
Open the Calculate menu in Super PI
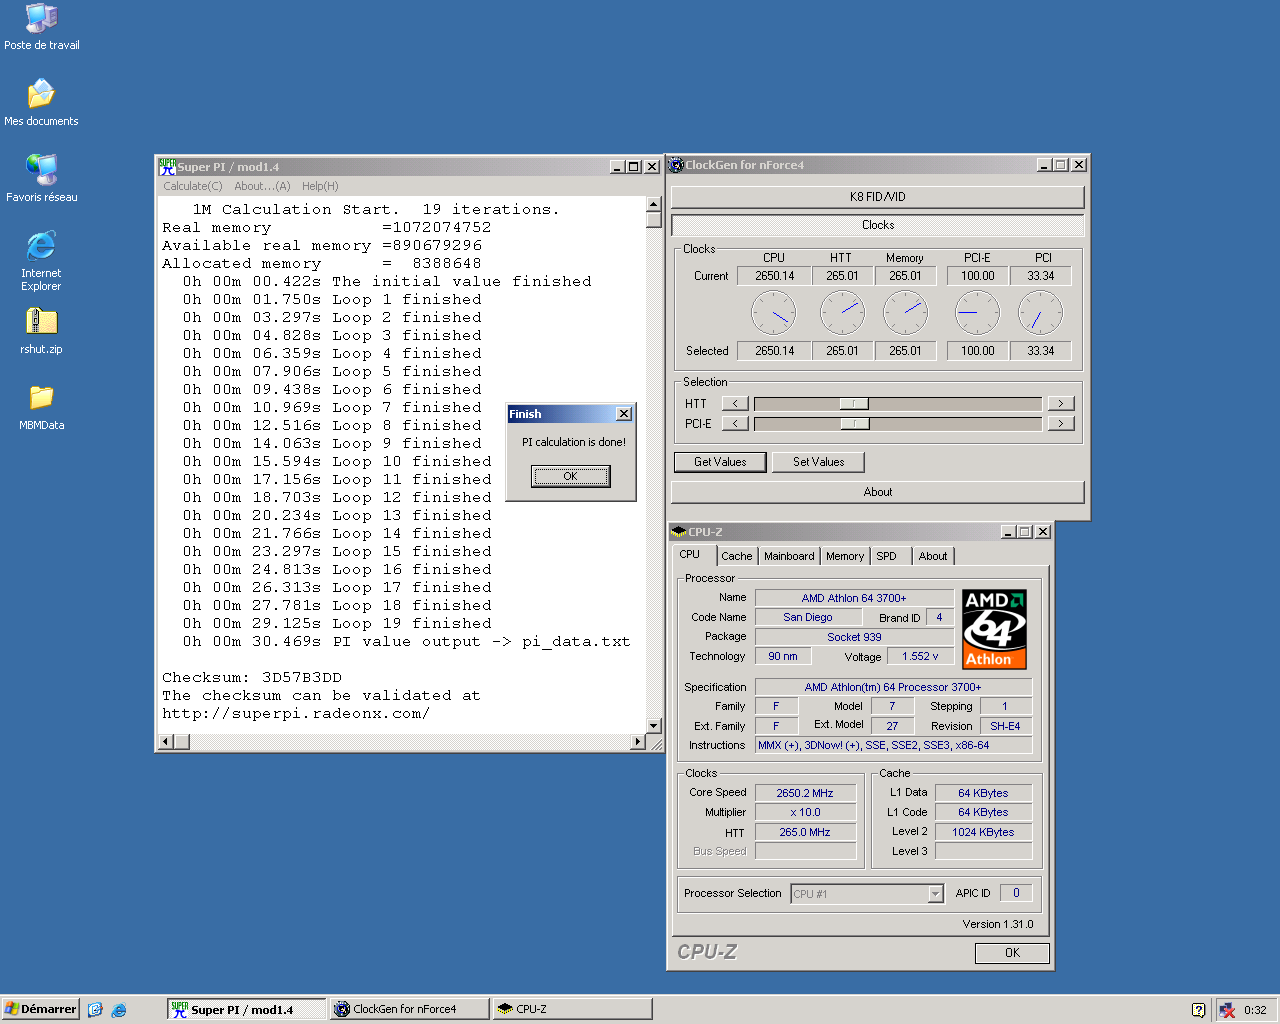(x=193, y=186)
